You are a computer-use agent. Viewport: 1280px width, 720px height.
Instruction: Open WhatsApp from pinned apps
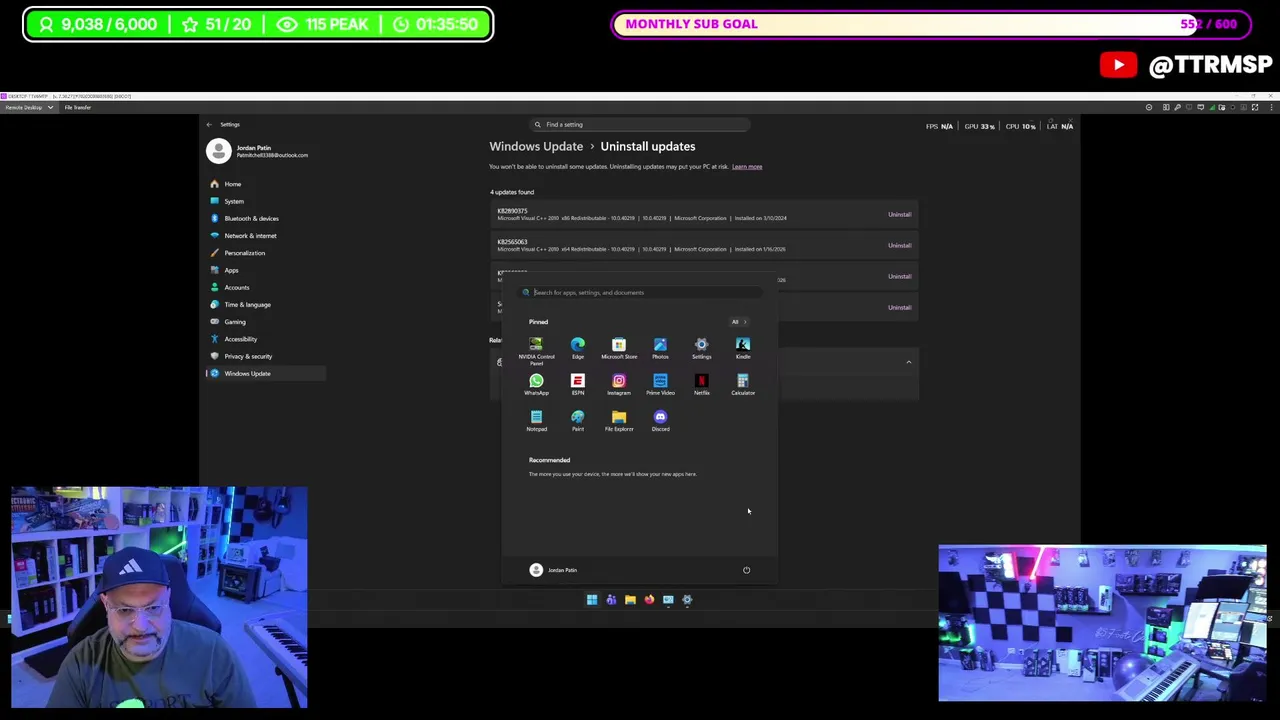point(536,384)
